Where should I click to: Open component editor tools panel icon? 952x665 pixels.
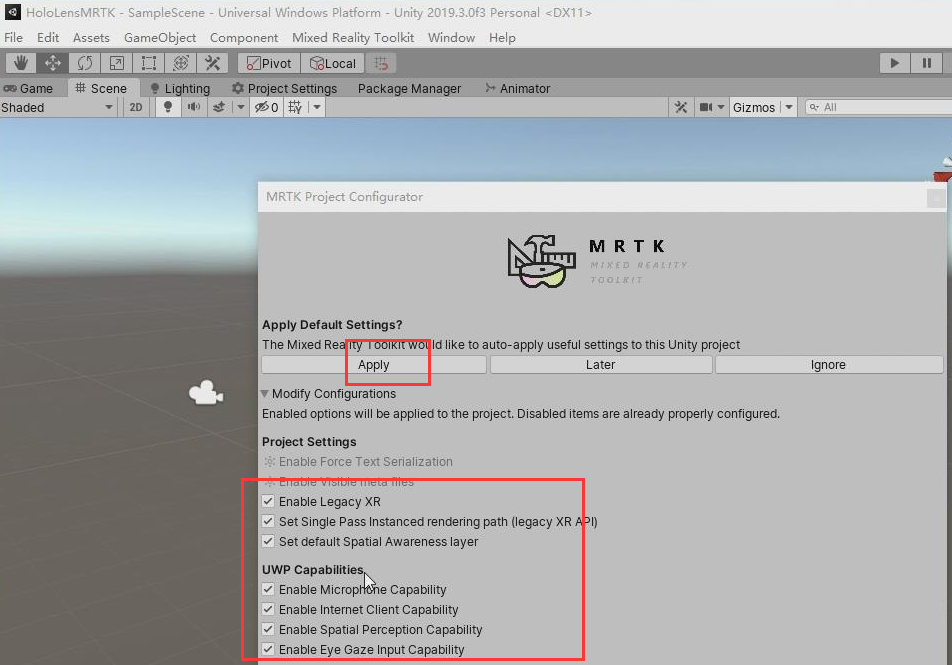(681, 107)
